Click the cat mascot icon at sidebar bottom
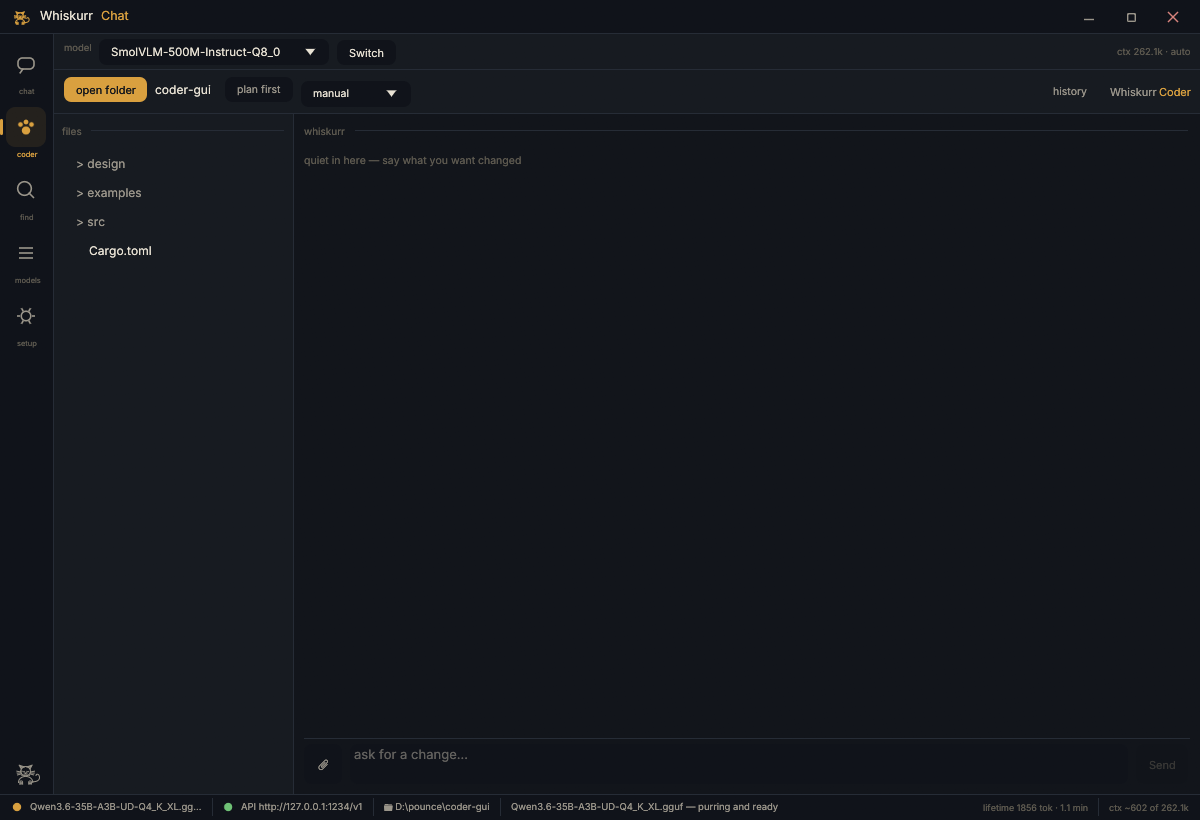The image size is (1200, 820). click(x=27, y=774)
